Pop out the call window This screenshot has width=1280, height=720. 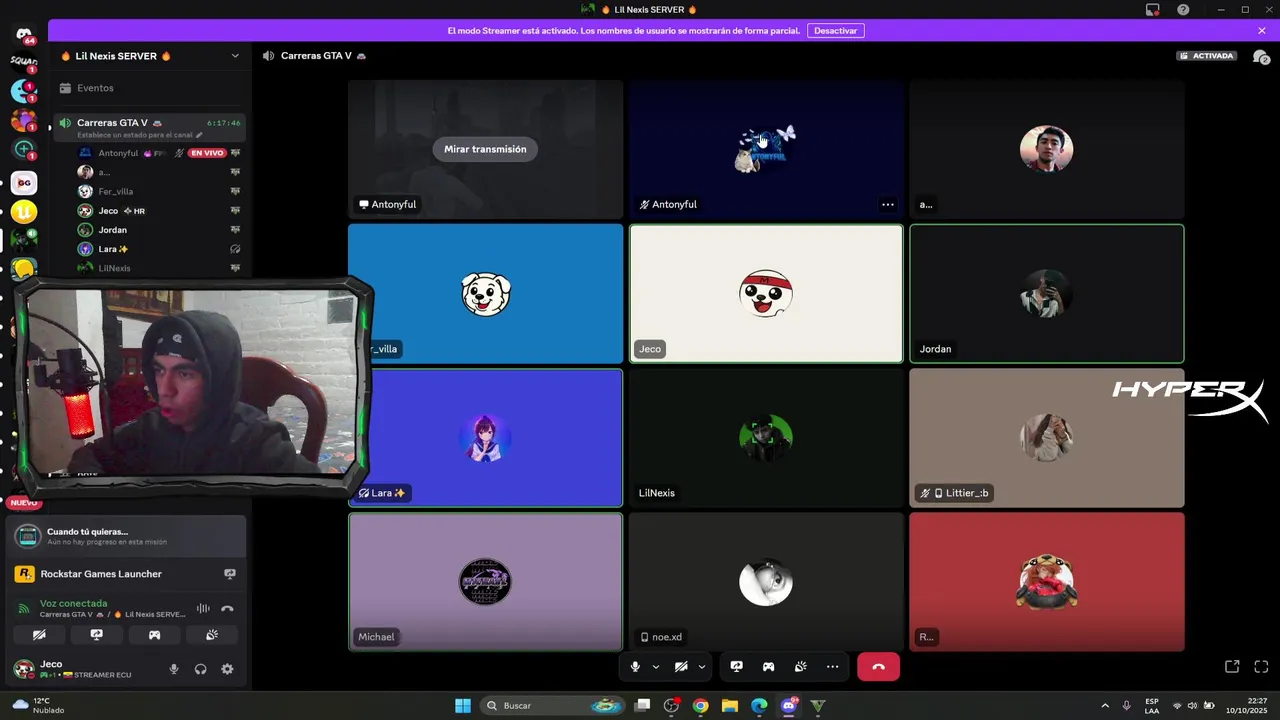pos(1232,667)
